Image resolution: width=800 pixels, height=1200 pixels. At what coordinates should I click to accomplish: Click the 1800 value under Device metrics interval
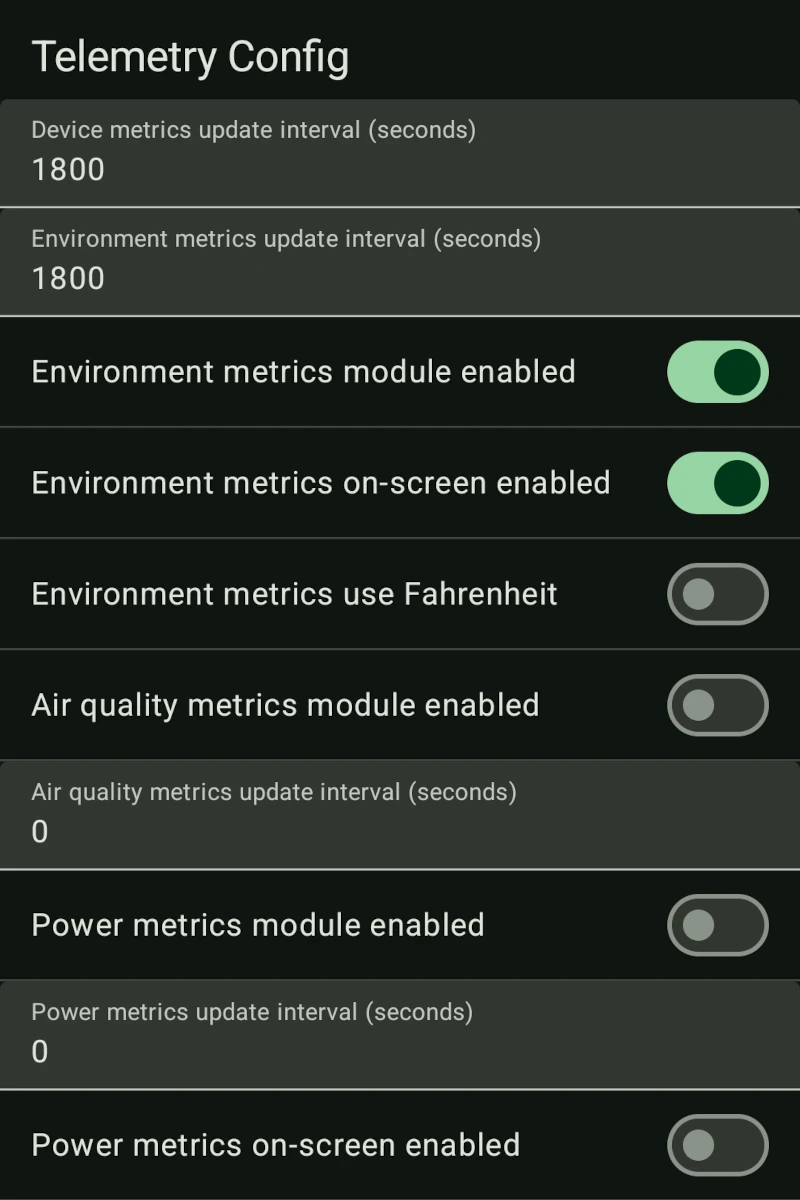68,170
